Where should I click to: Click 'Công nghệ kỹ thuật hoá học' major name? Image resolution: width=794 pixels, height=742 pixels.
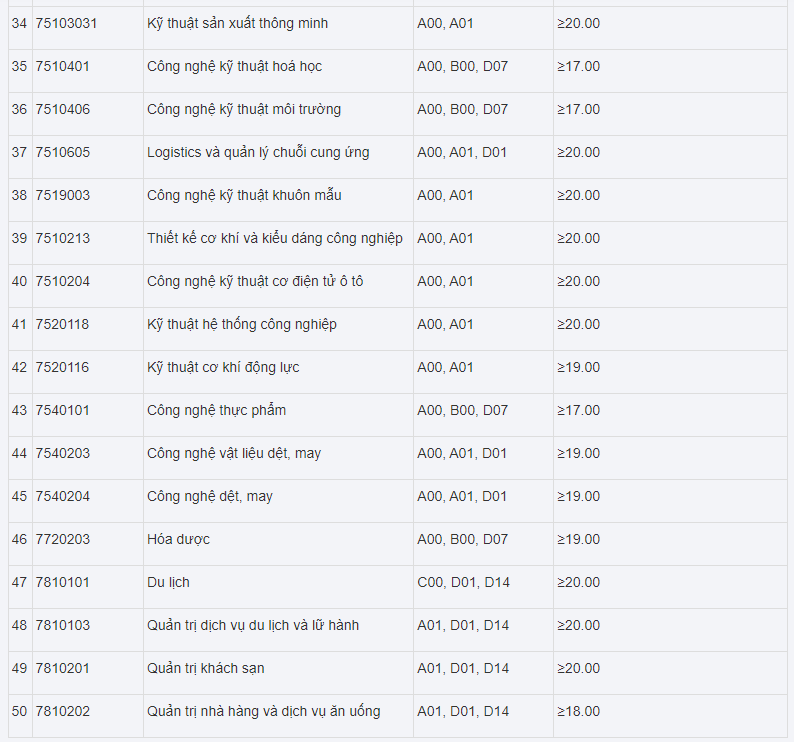pyautogui.click(x=234, y=66)
